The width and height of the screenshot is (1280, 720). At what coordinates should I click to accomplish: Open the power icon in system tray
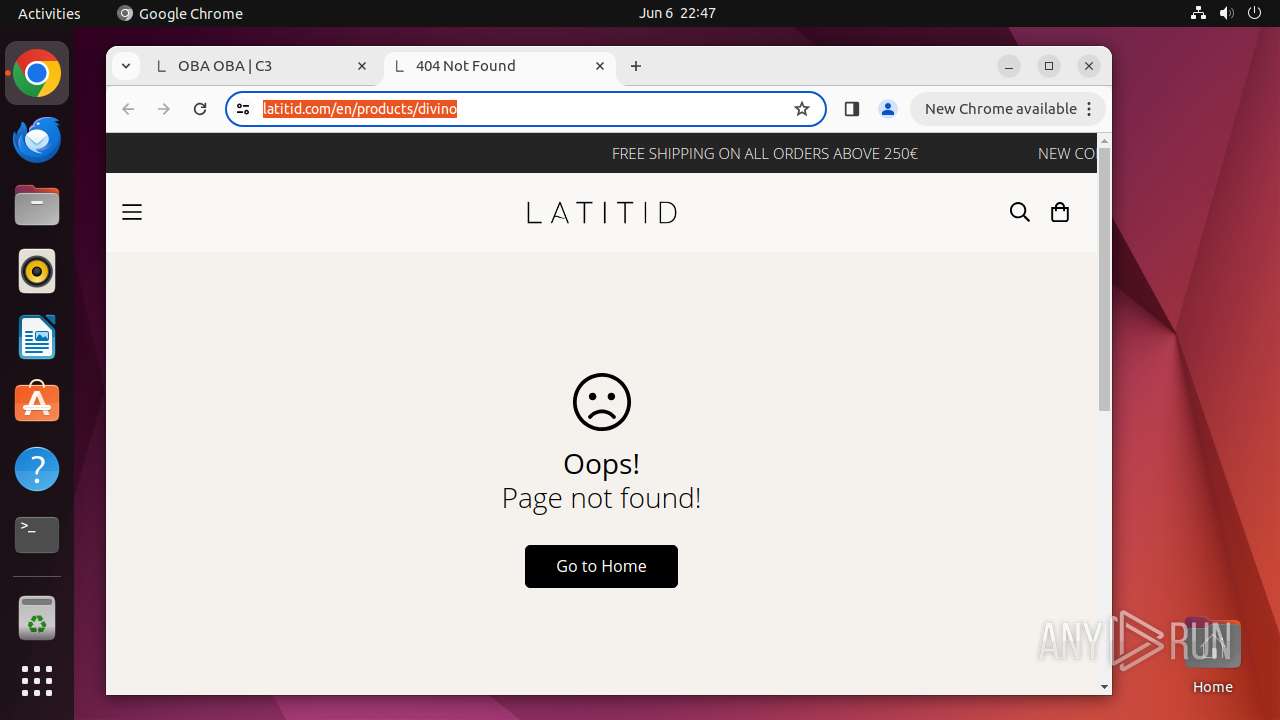click(1254, 13)
